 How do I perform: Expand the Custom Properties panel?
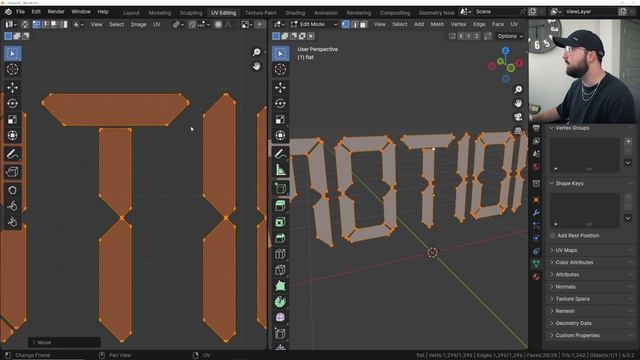point(590,335)
